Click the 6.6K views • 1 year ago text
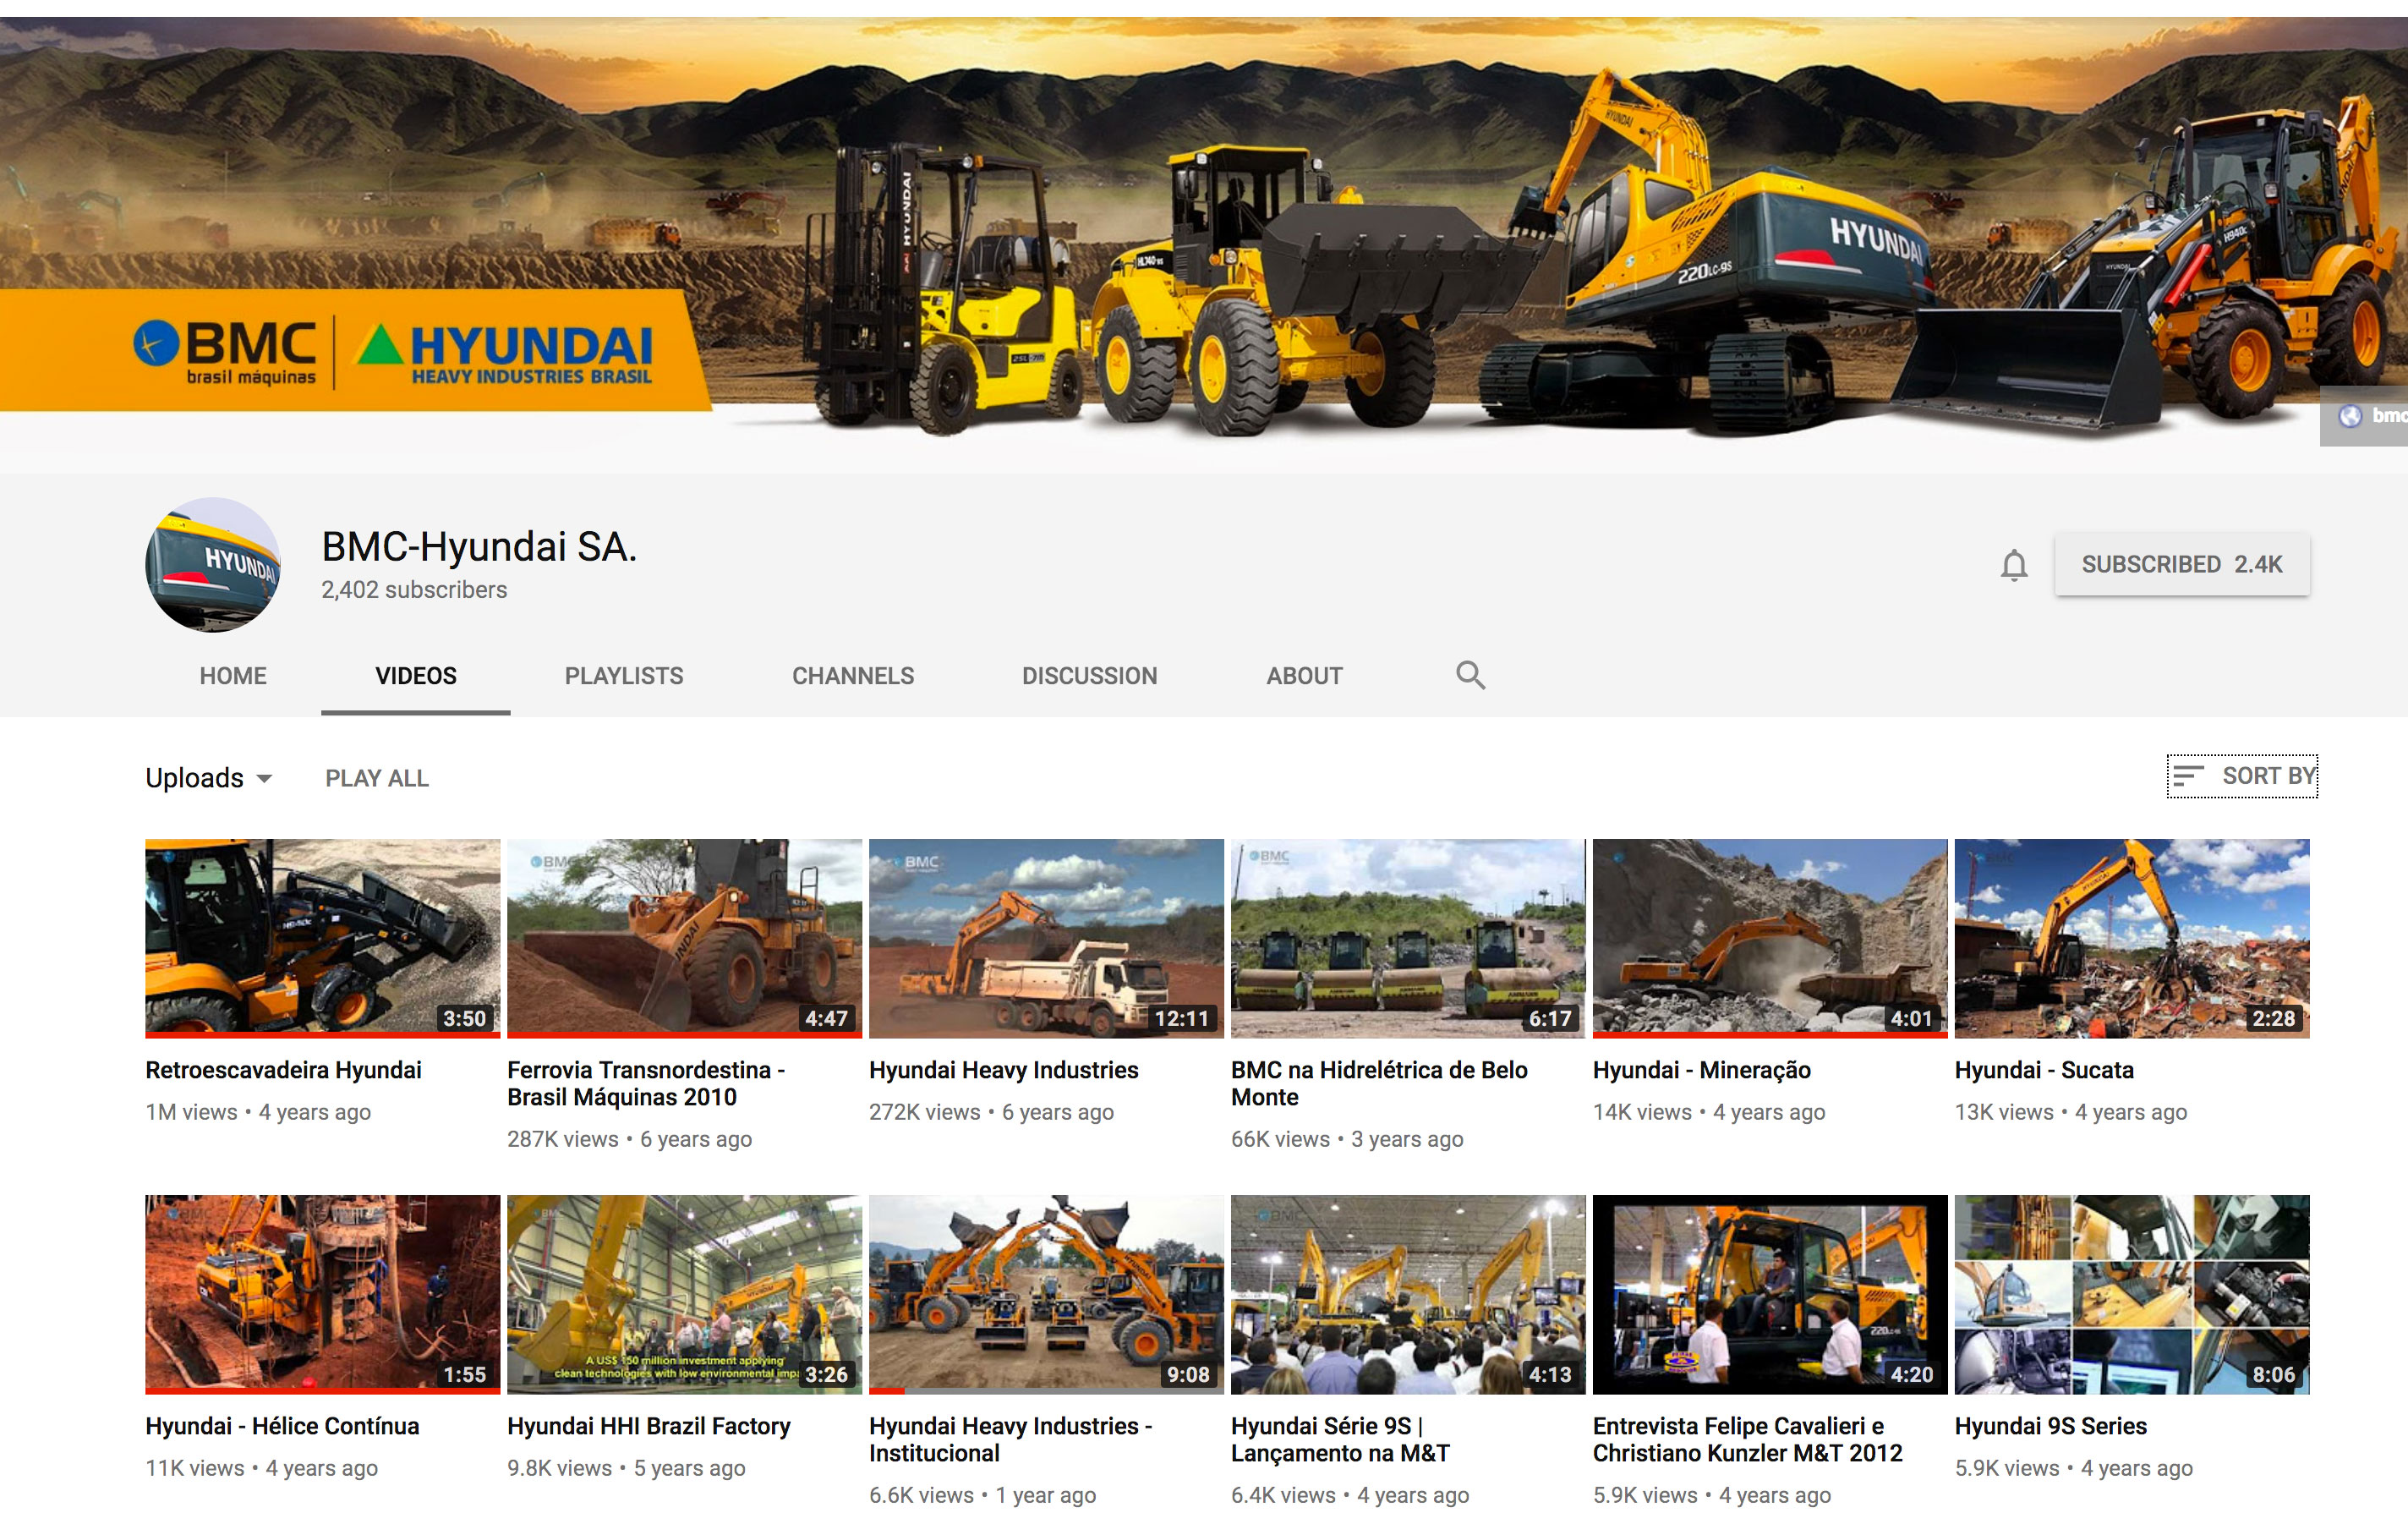 [982, 1495]
